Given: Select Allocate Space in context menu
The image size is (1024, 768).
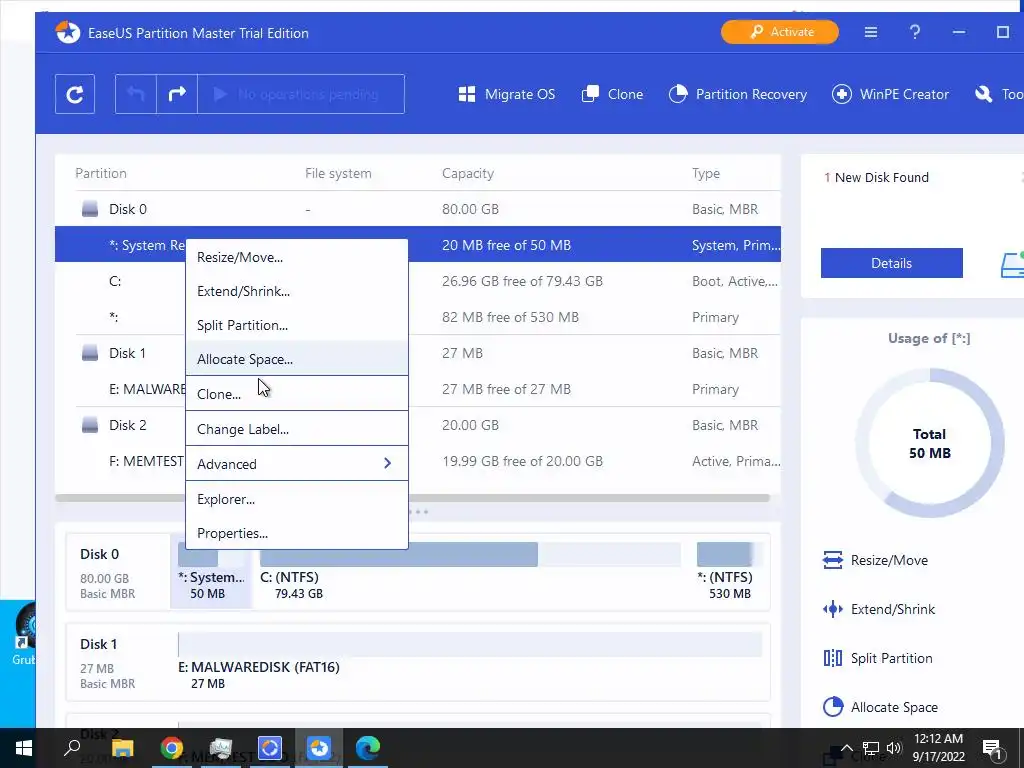Looking at the screenshot, I should 297,359.
